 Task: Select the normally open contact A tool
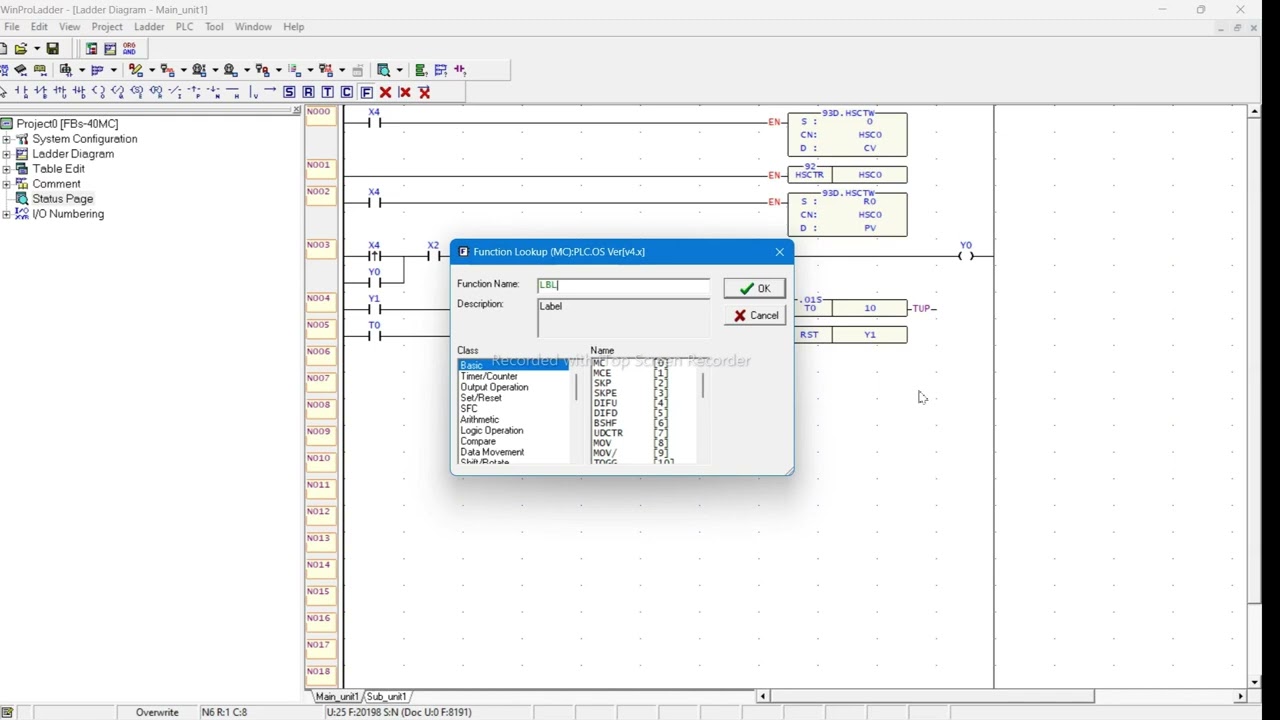22,92
